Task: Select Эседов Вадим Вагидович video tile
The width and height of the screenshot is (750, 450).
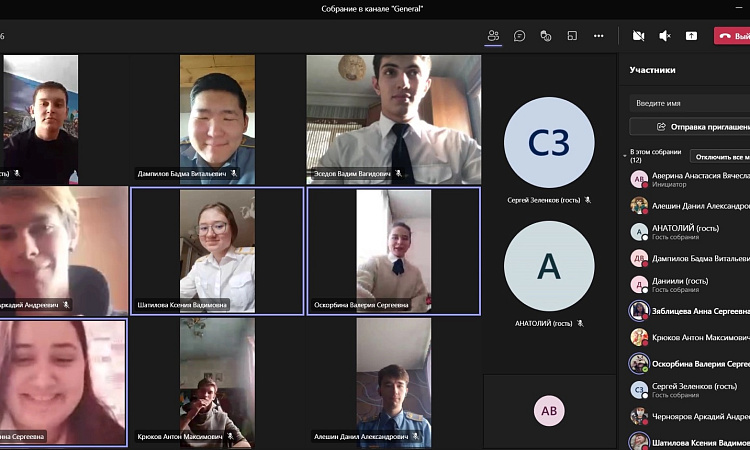Action: 393,119
